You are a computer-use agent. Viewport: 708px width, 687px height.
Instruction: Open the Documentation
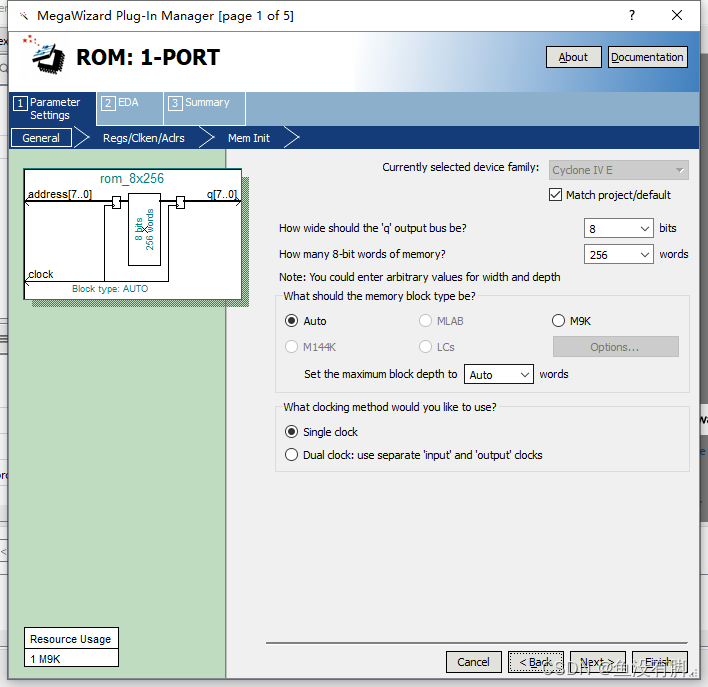tap(647, 57)
